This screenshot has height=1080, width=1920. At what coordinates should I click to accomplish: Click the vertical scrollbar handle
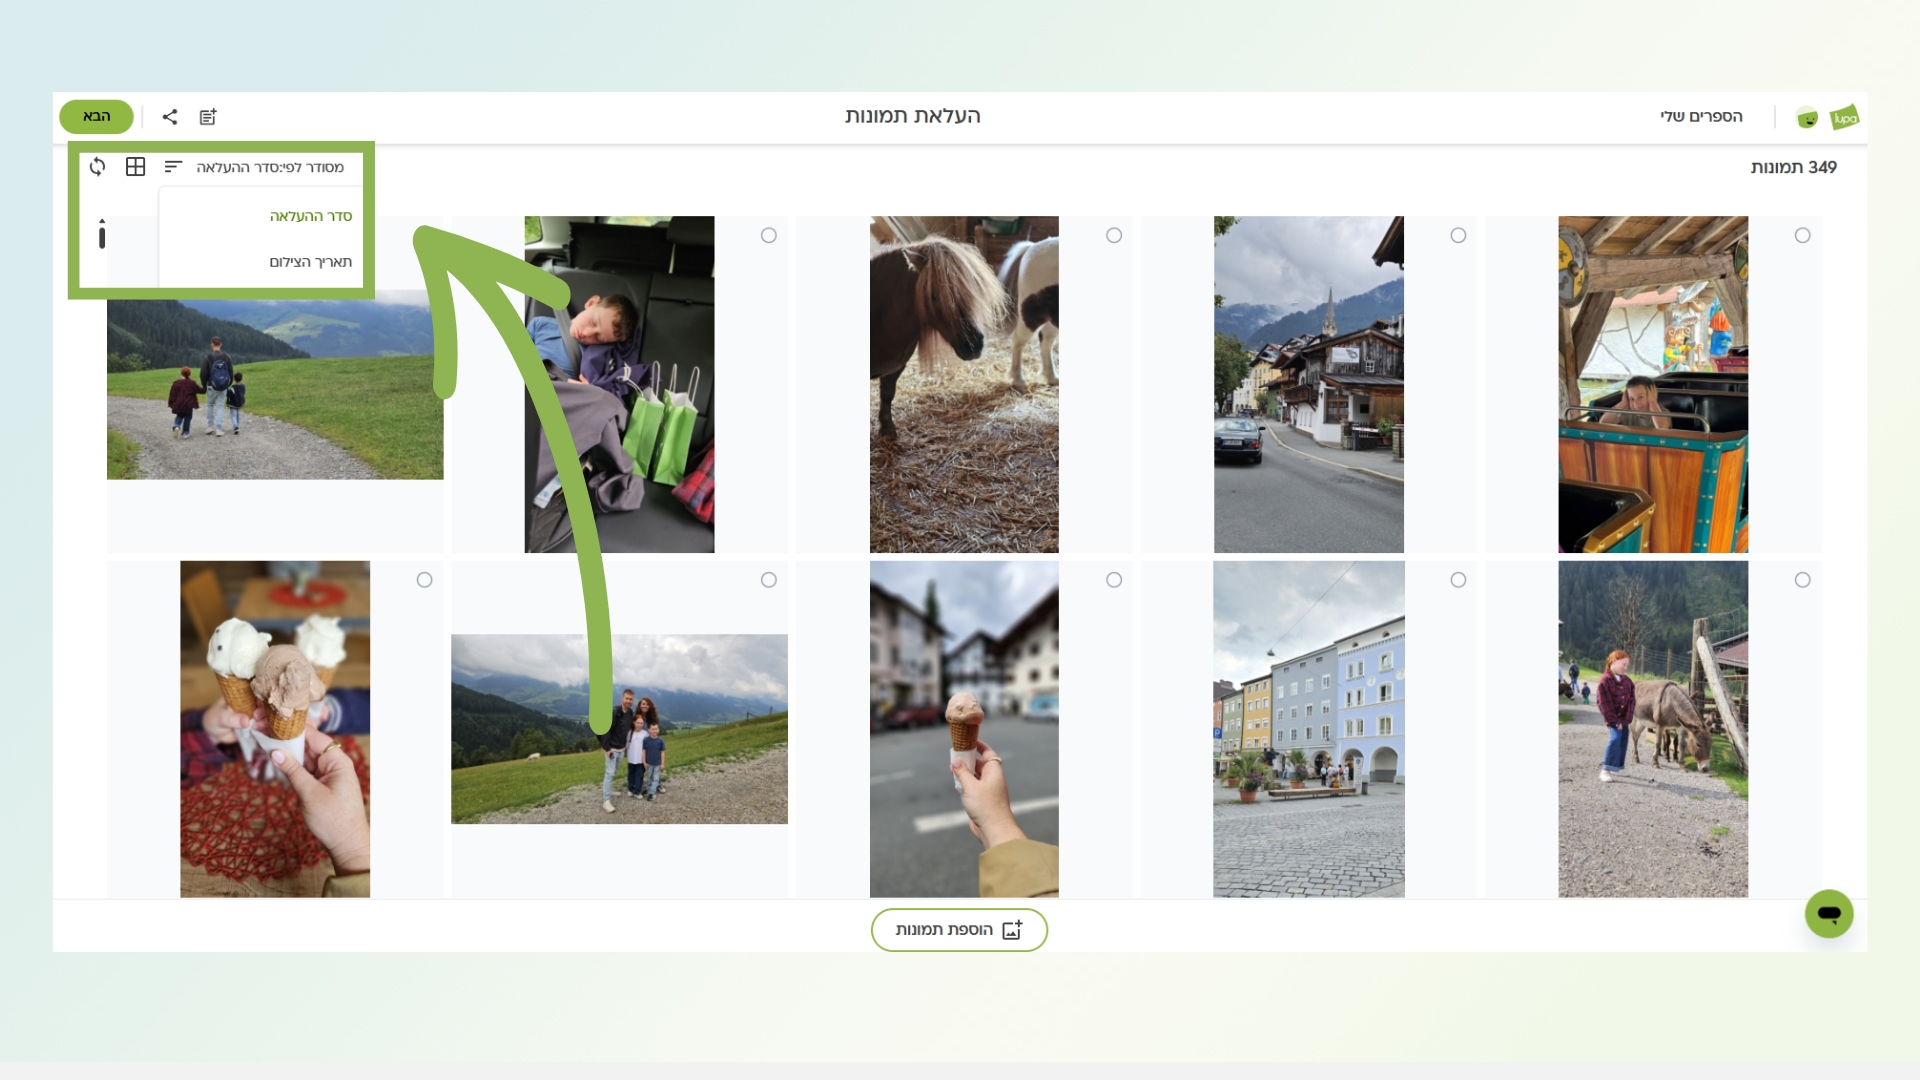click(102, 236)
